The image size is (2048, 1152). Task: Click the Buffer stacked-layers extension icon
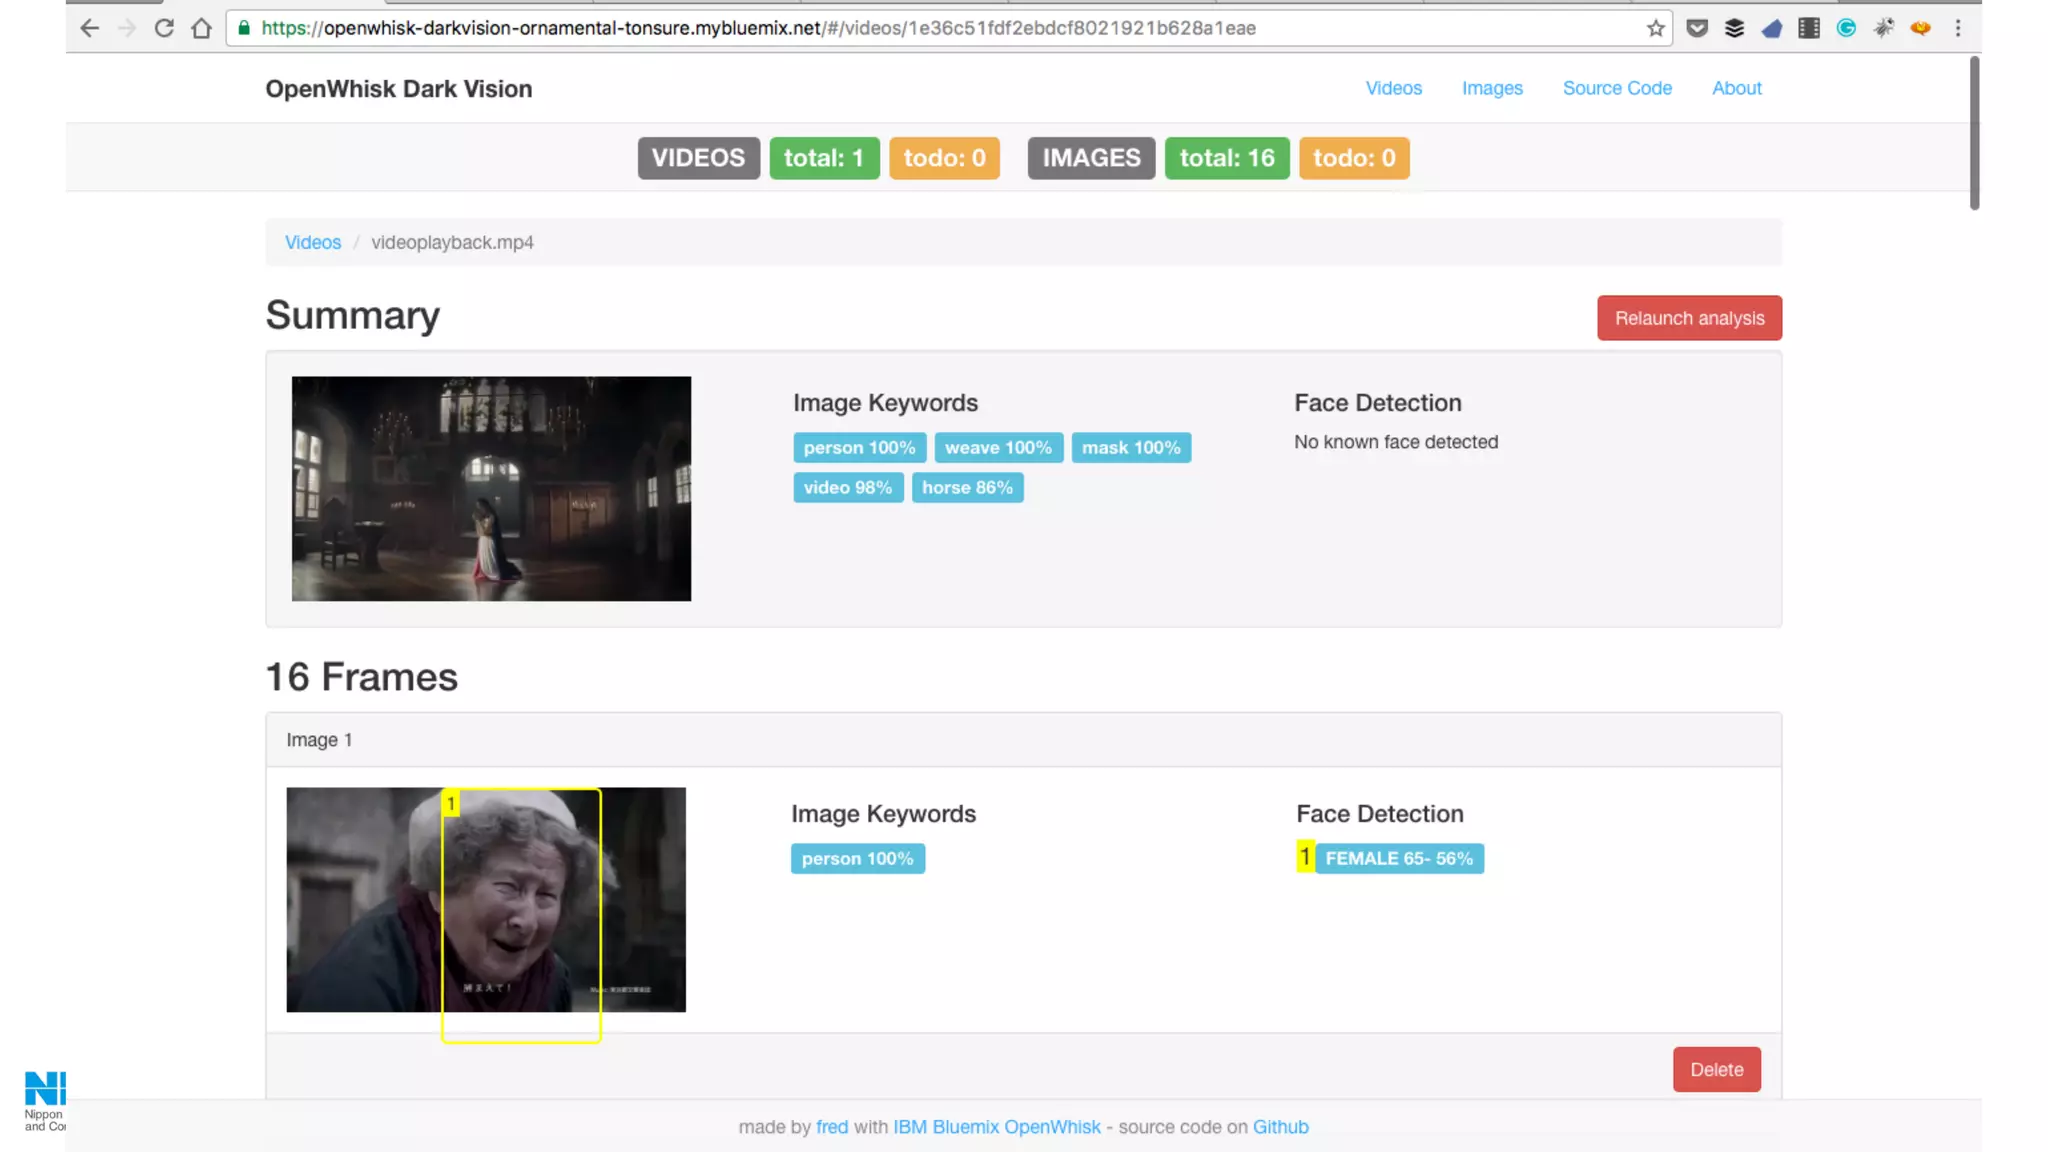click(x=1734, y=28)
